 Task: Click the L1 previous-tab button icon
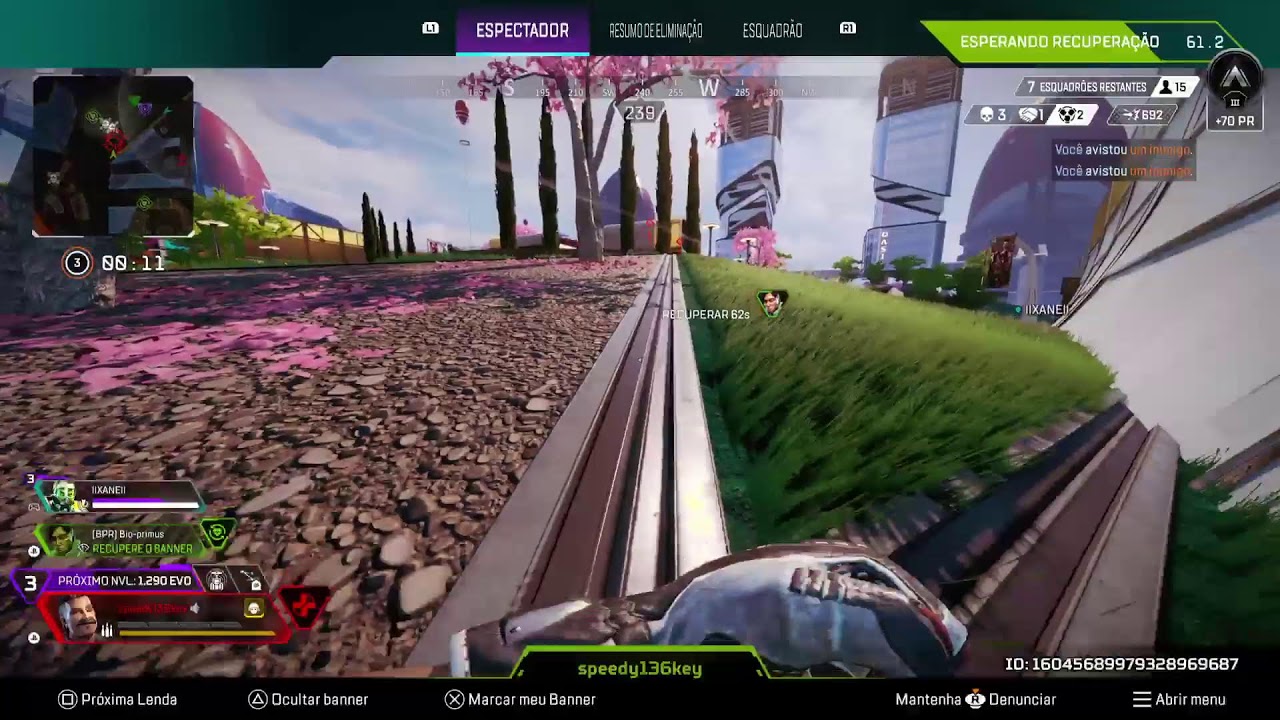pos(431,28)
